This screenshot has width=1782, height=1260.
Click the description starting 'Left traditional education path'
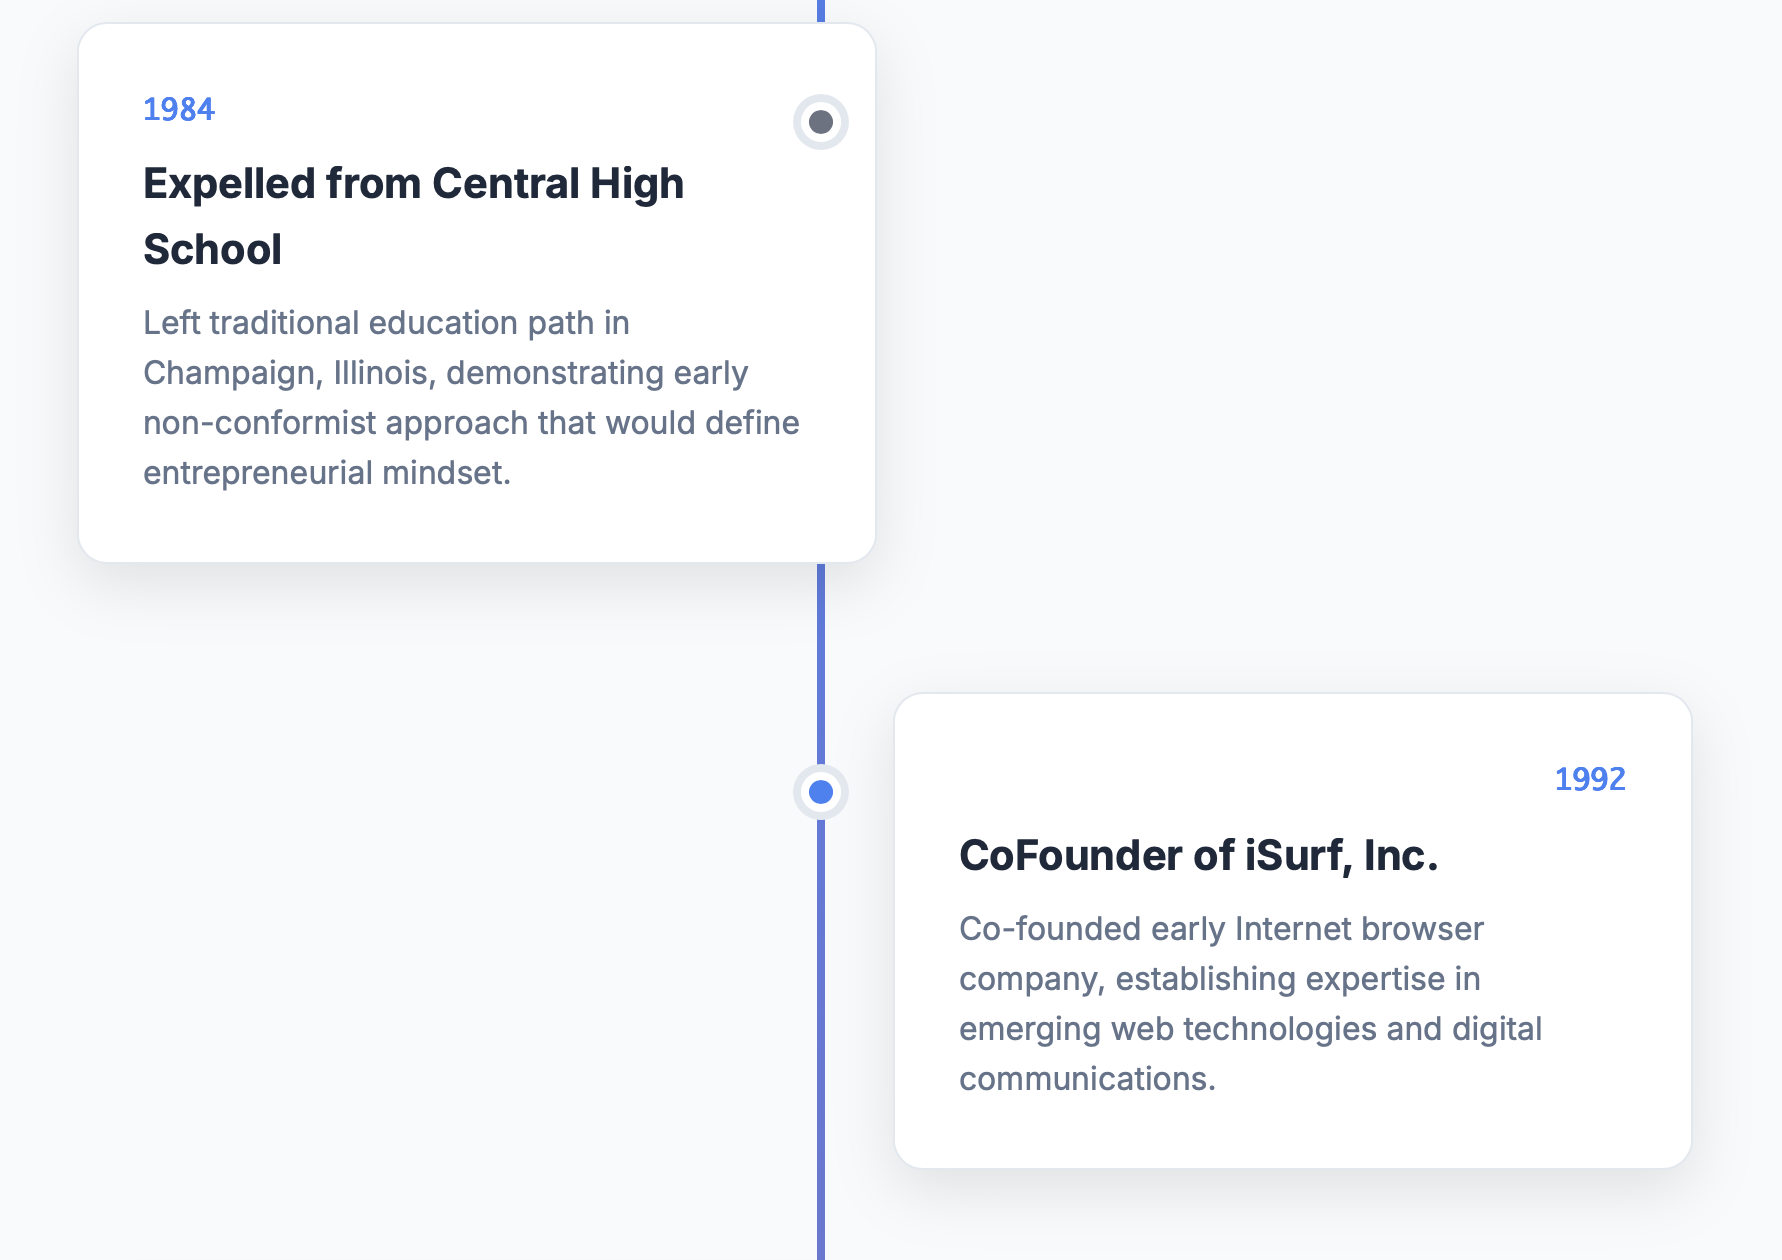[x=471, y=398]
